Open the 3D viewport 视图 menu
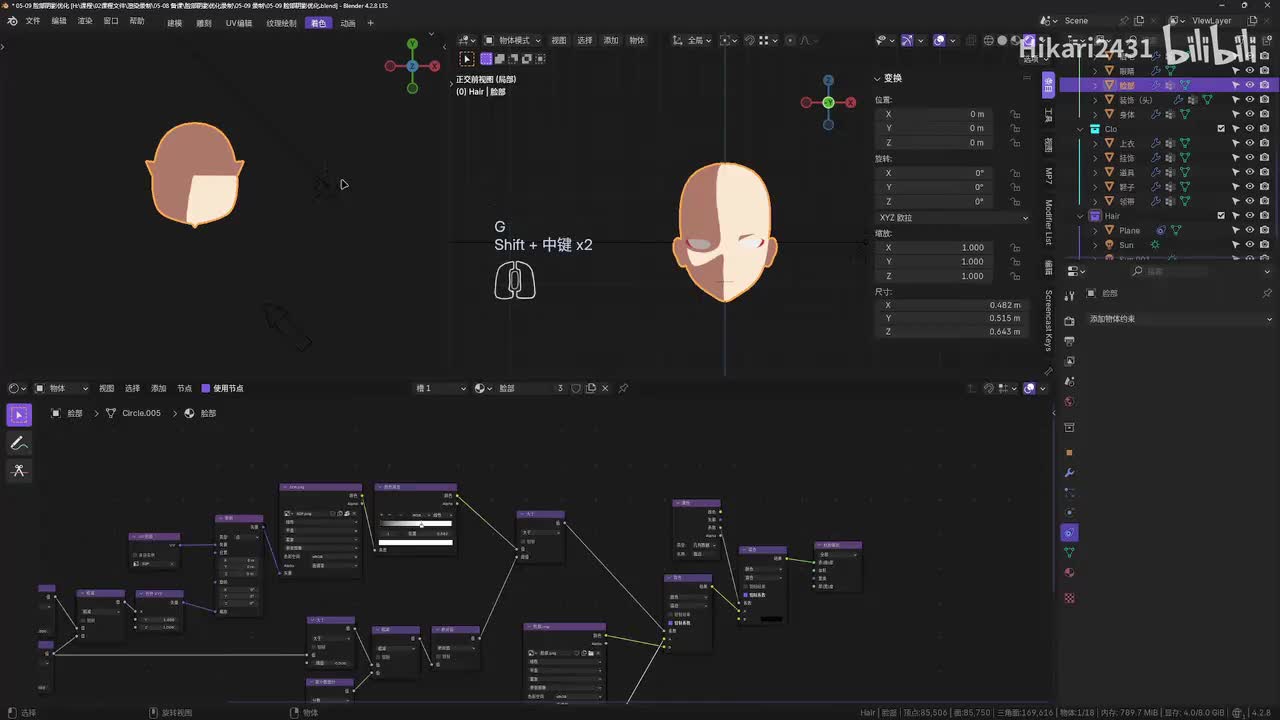The image size is (1280, 720). pyautogui.click(x=559, y=40)
